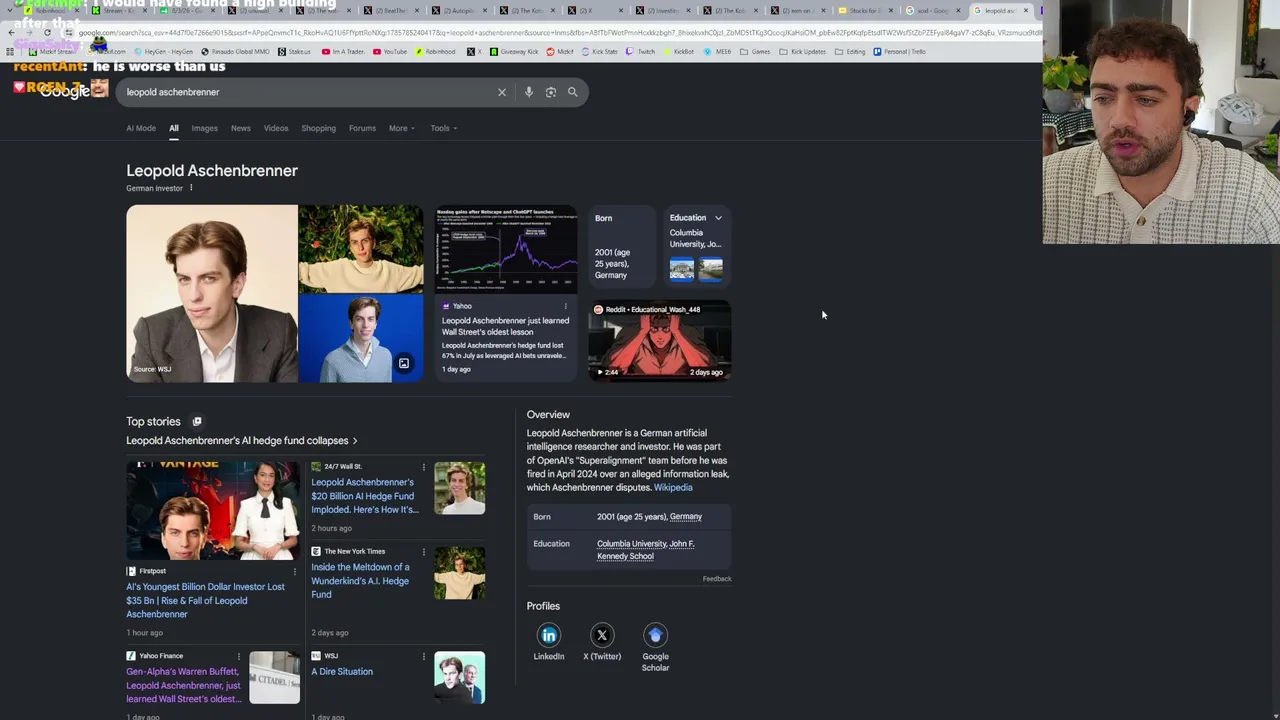The image size is (1280, 720).
Task: Open the Stake.us bookmark
Action: click(x=294, y=52)
